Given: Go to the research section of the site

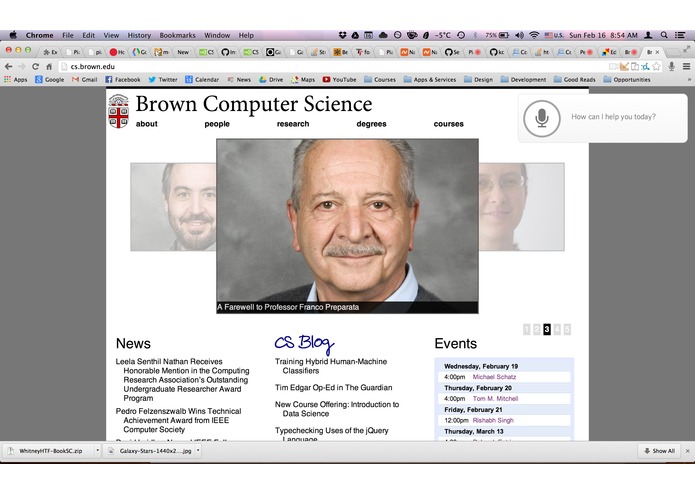Looking at the screenshot, I should (x=293, y=124).
